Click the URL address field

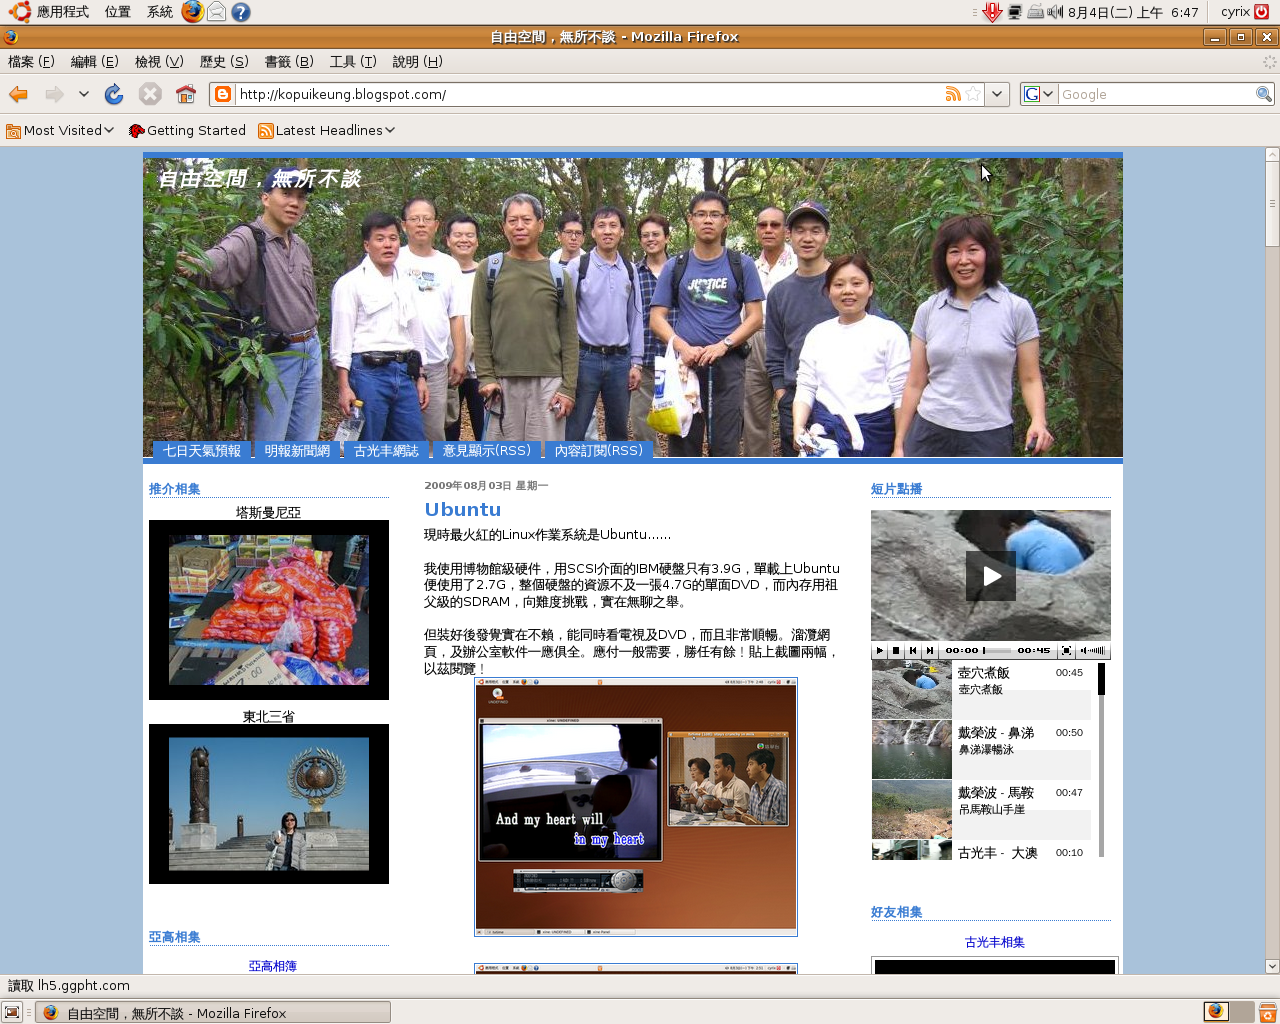[589, 94]
